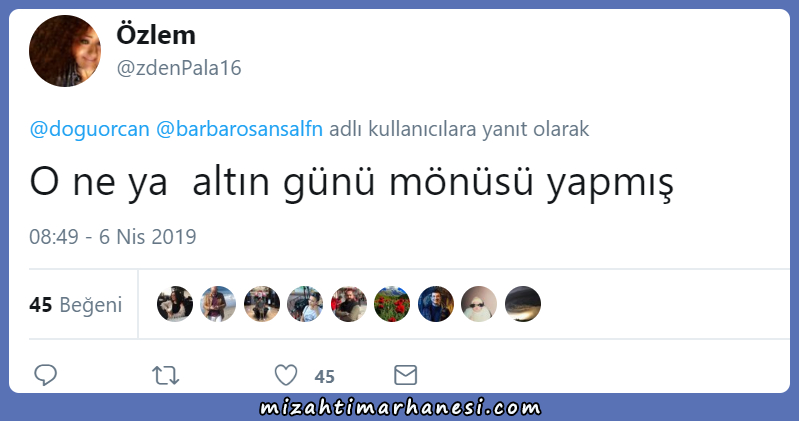This screenshot has width=799, height=421.
Task: Open liker avatar of man in blue
Action: [436, 304]
